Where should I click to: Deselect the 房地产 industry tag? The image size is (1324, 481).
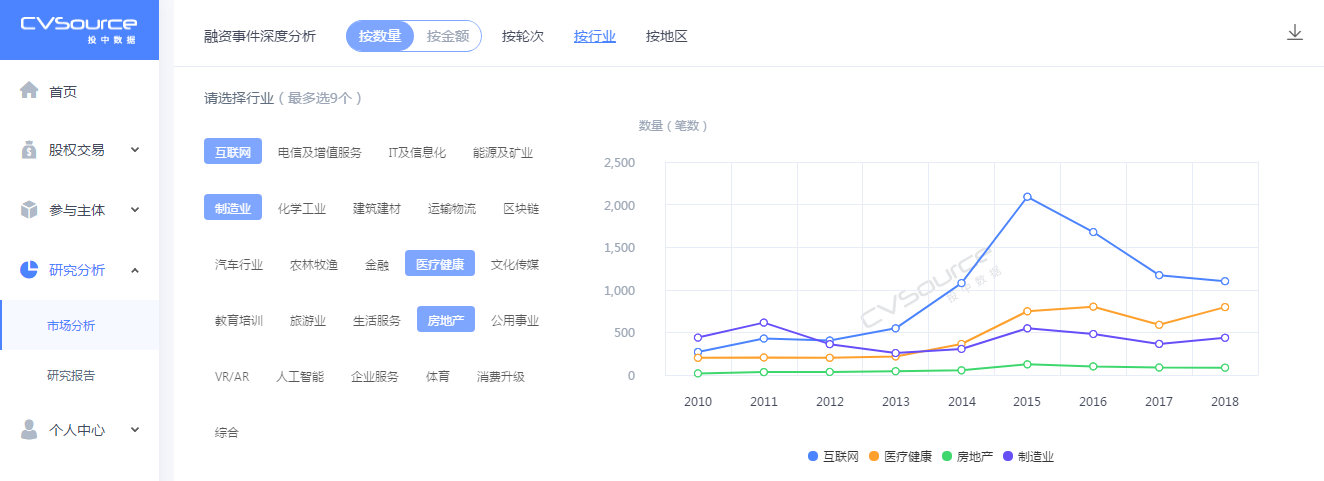[446, 320]
